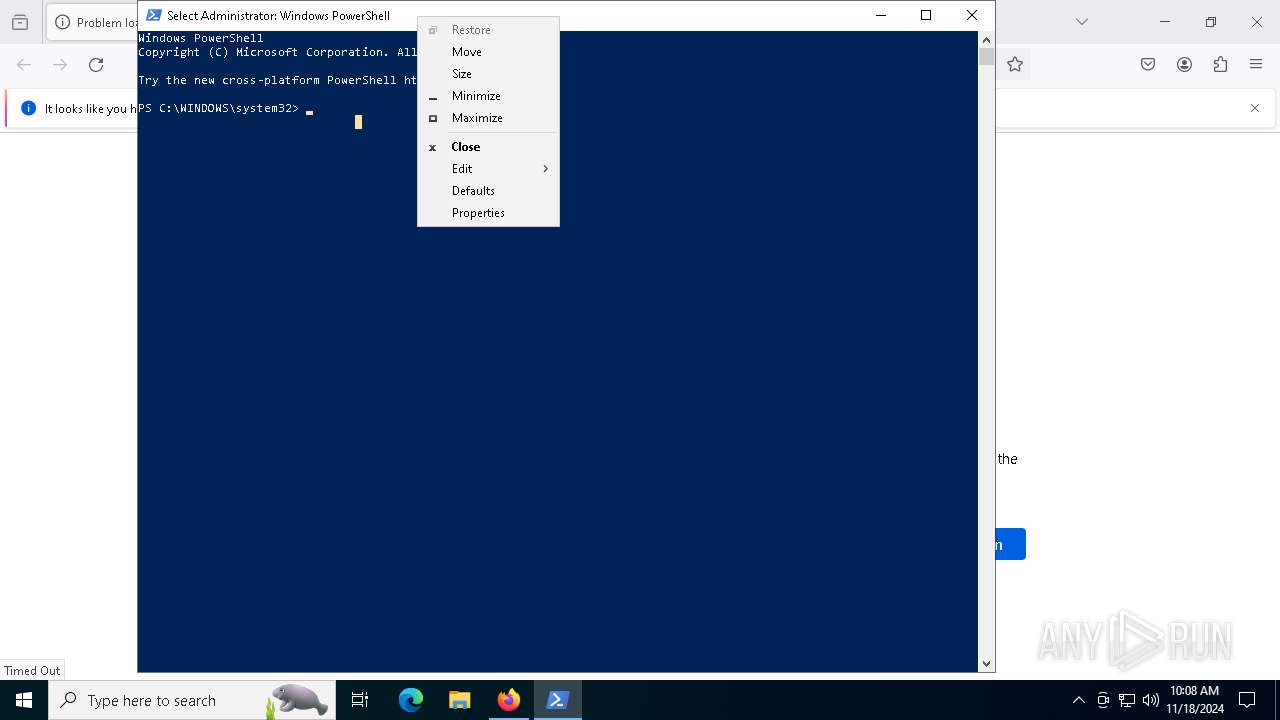
Task: Reload the page in Firefox
Action: point(96,65)
